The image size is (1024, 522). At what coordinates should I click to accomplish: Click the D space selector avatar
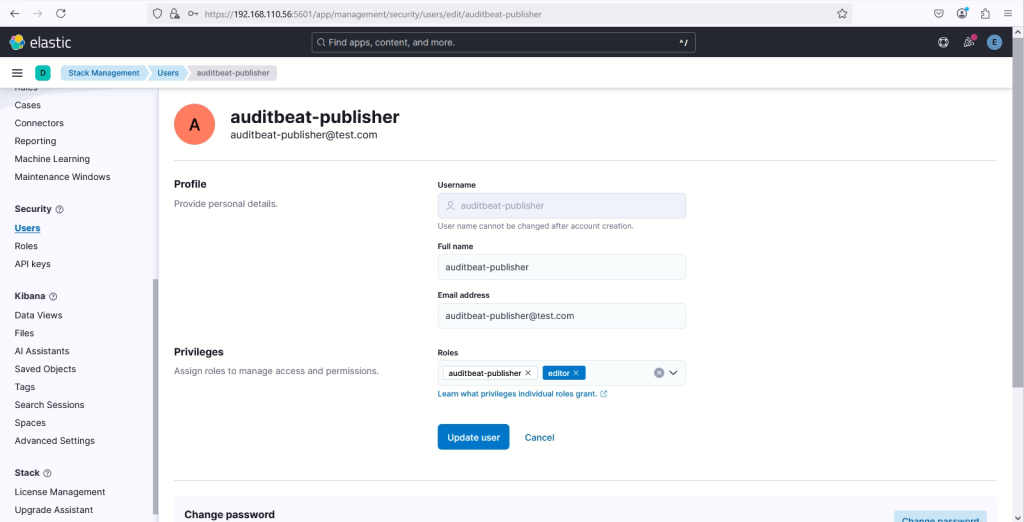pos(43,73)
